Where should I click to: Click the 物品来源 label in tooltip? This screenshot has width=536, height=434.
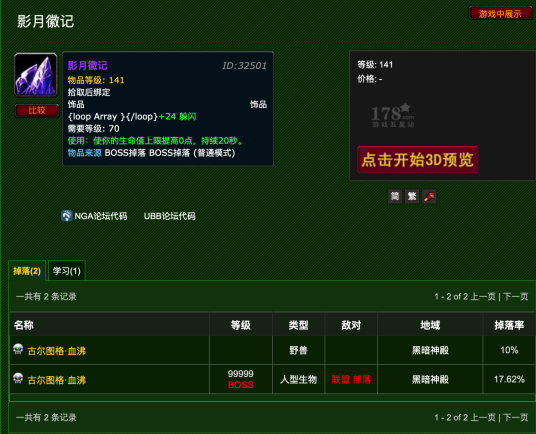coord(84,153)
